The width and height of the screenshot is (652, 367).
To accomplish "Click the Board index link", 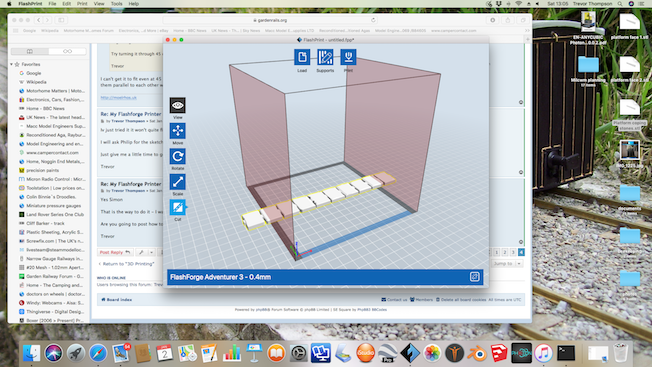I will pyautogui.click(x=117, y=300).
